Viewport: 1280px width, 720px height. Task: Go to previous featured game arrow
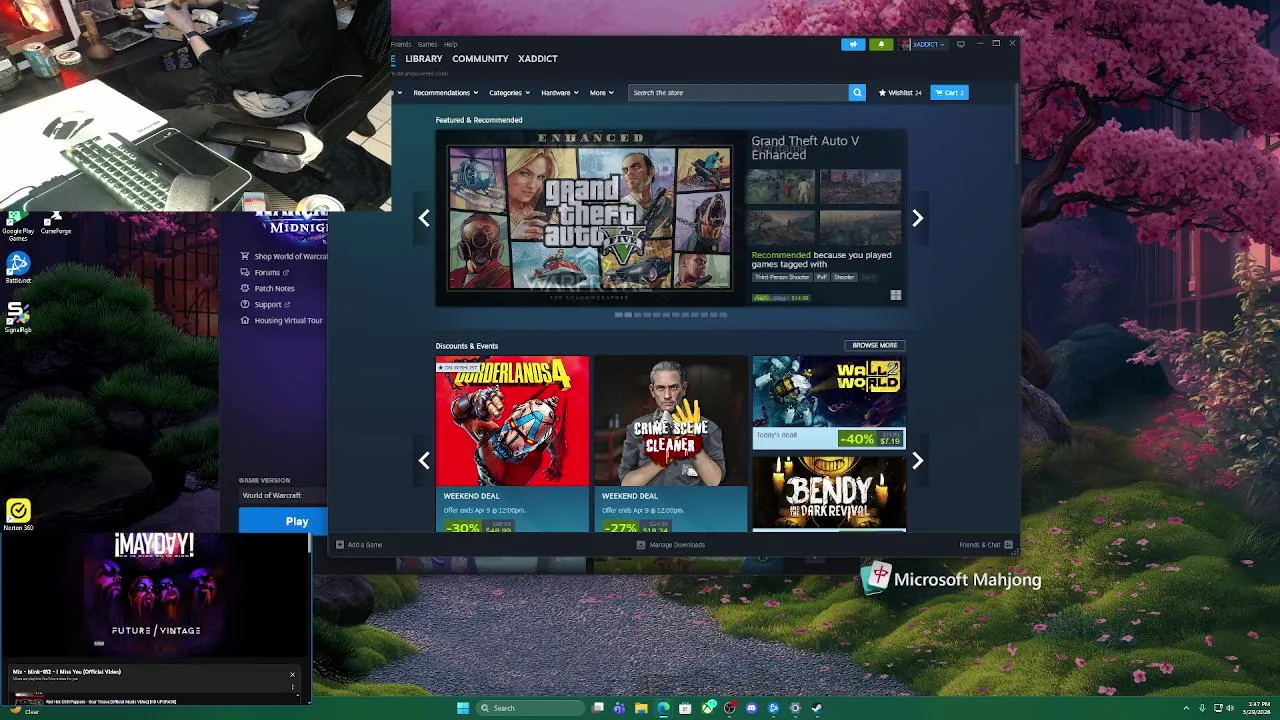point(424,218)
